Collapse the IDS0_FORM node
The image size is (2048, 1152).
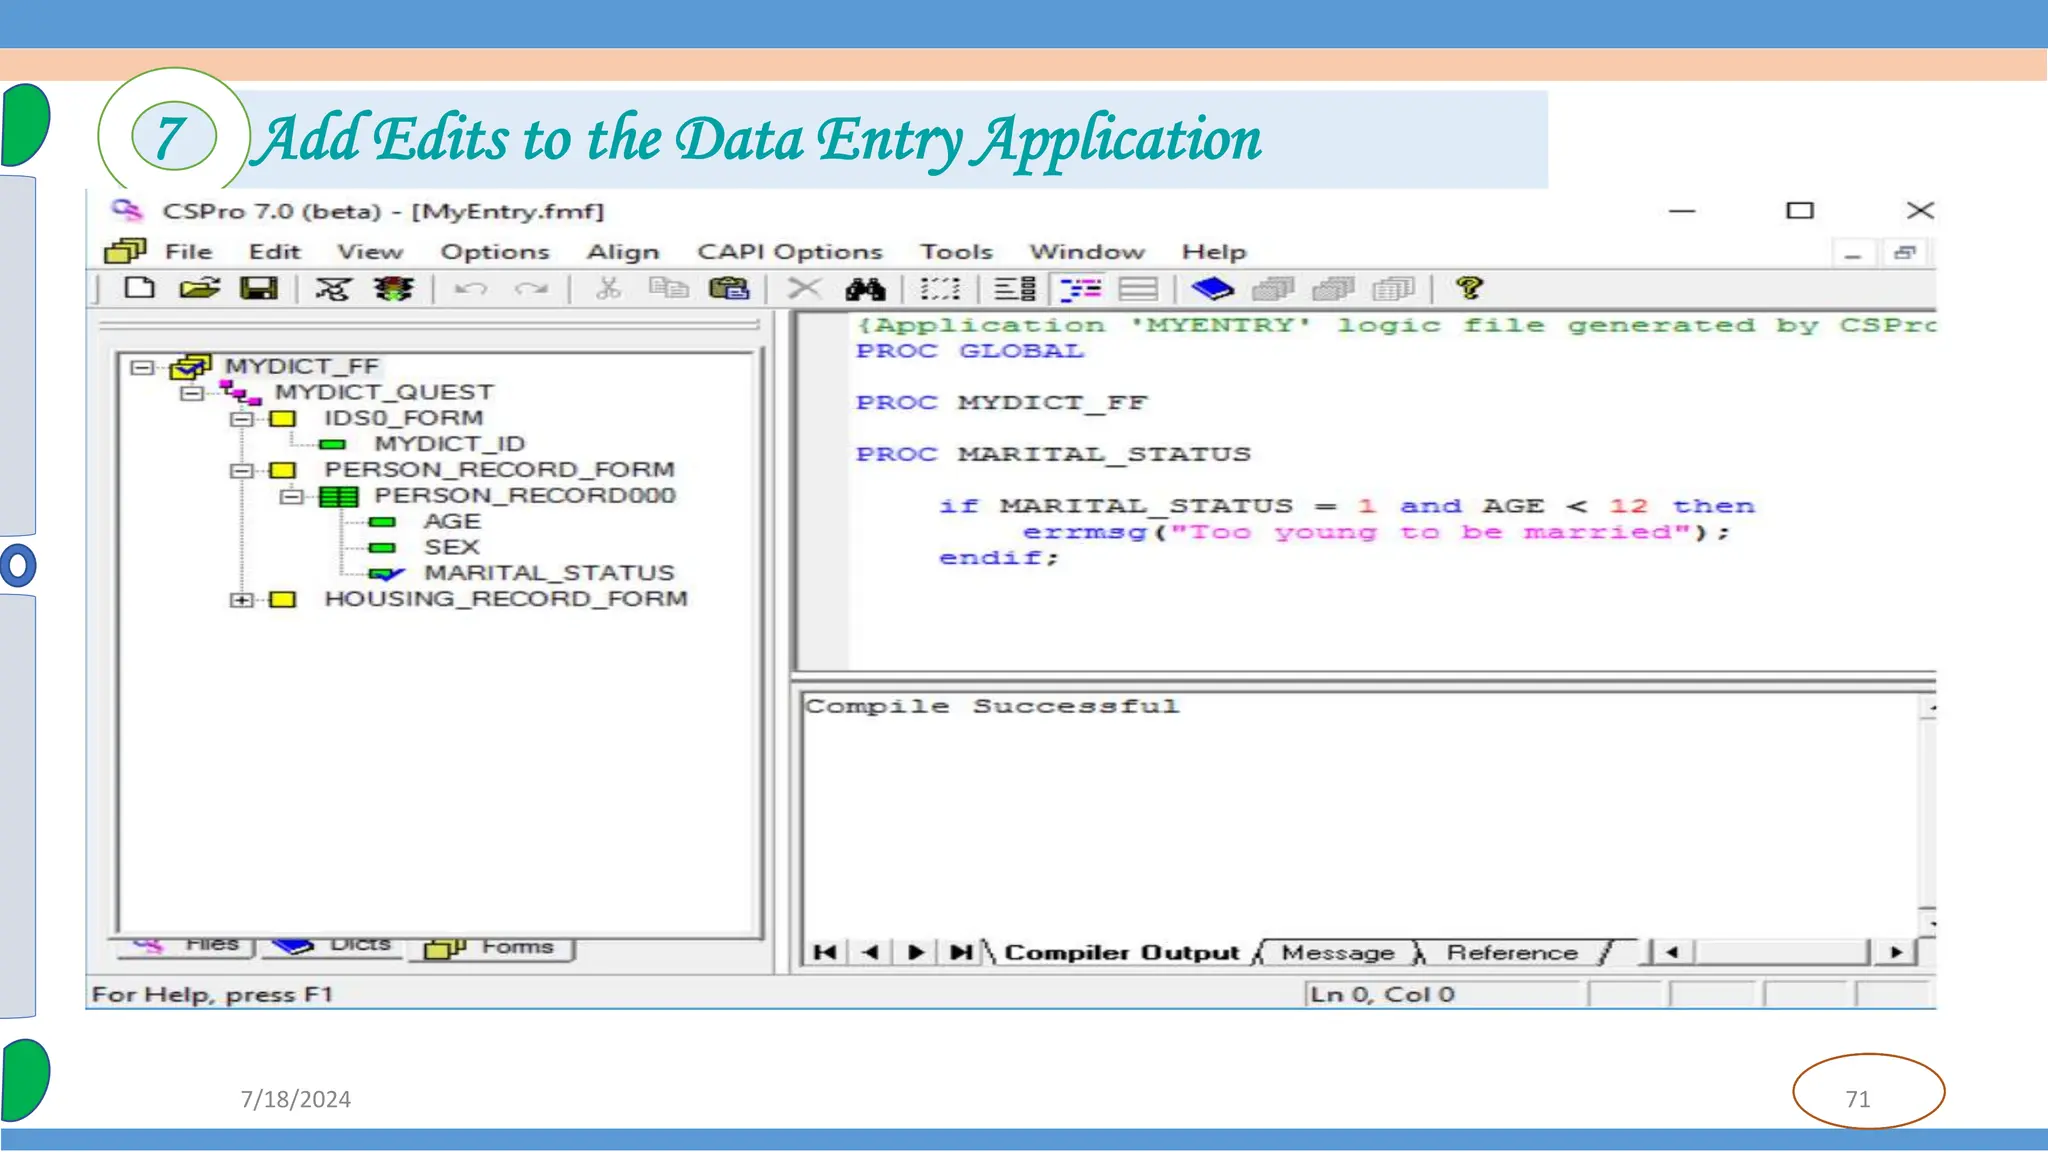point(242,419)
